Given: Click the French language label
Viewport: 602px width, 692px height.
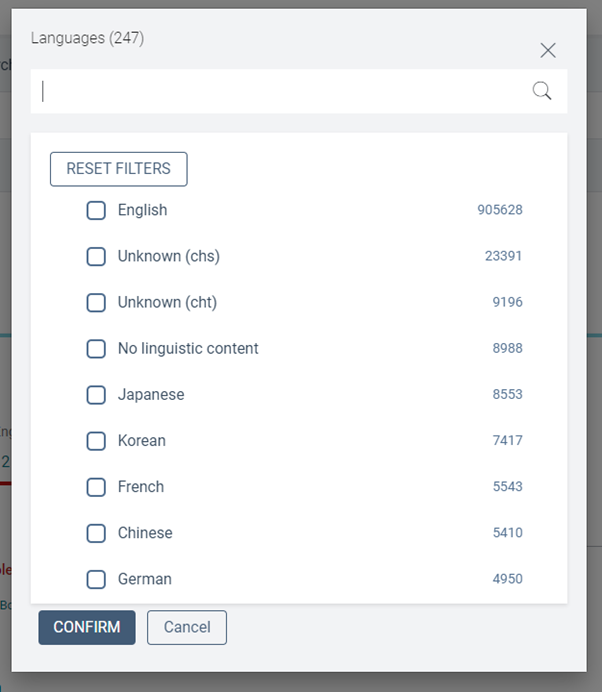Looking at the screenshot, I should 141,487.
